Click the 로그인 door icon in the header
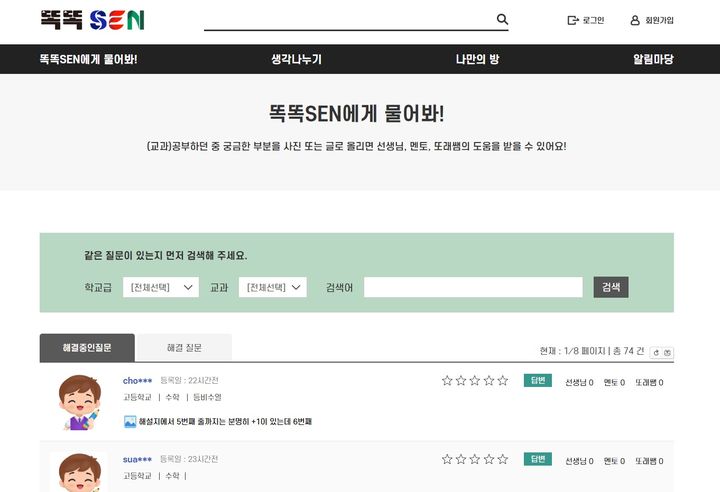Screen dimensions: 720x492 (573, 20)
